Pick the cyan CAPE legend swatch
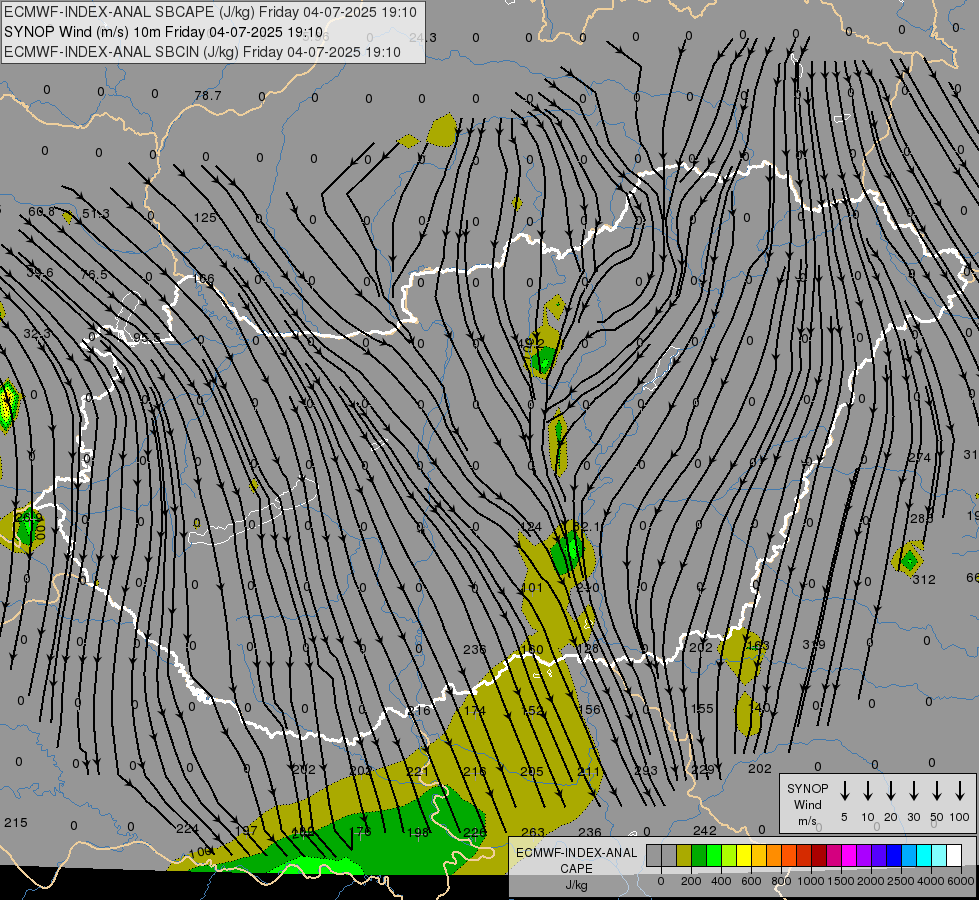This screenshot has height=900, width=979. pos(923,856)
